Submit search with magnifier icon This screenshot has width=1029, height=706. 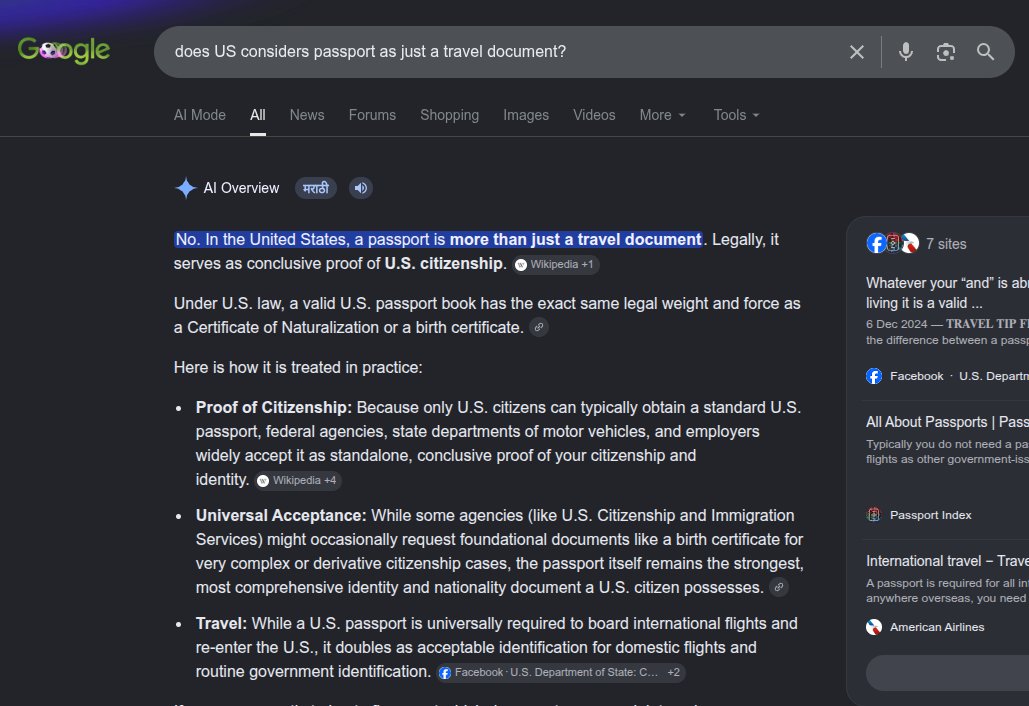[985, 52]
